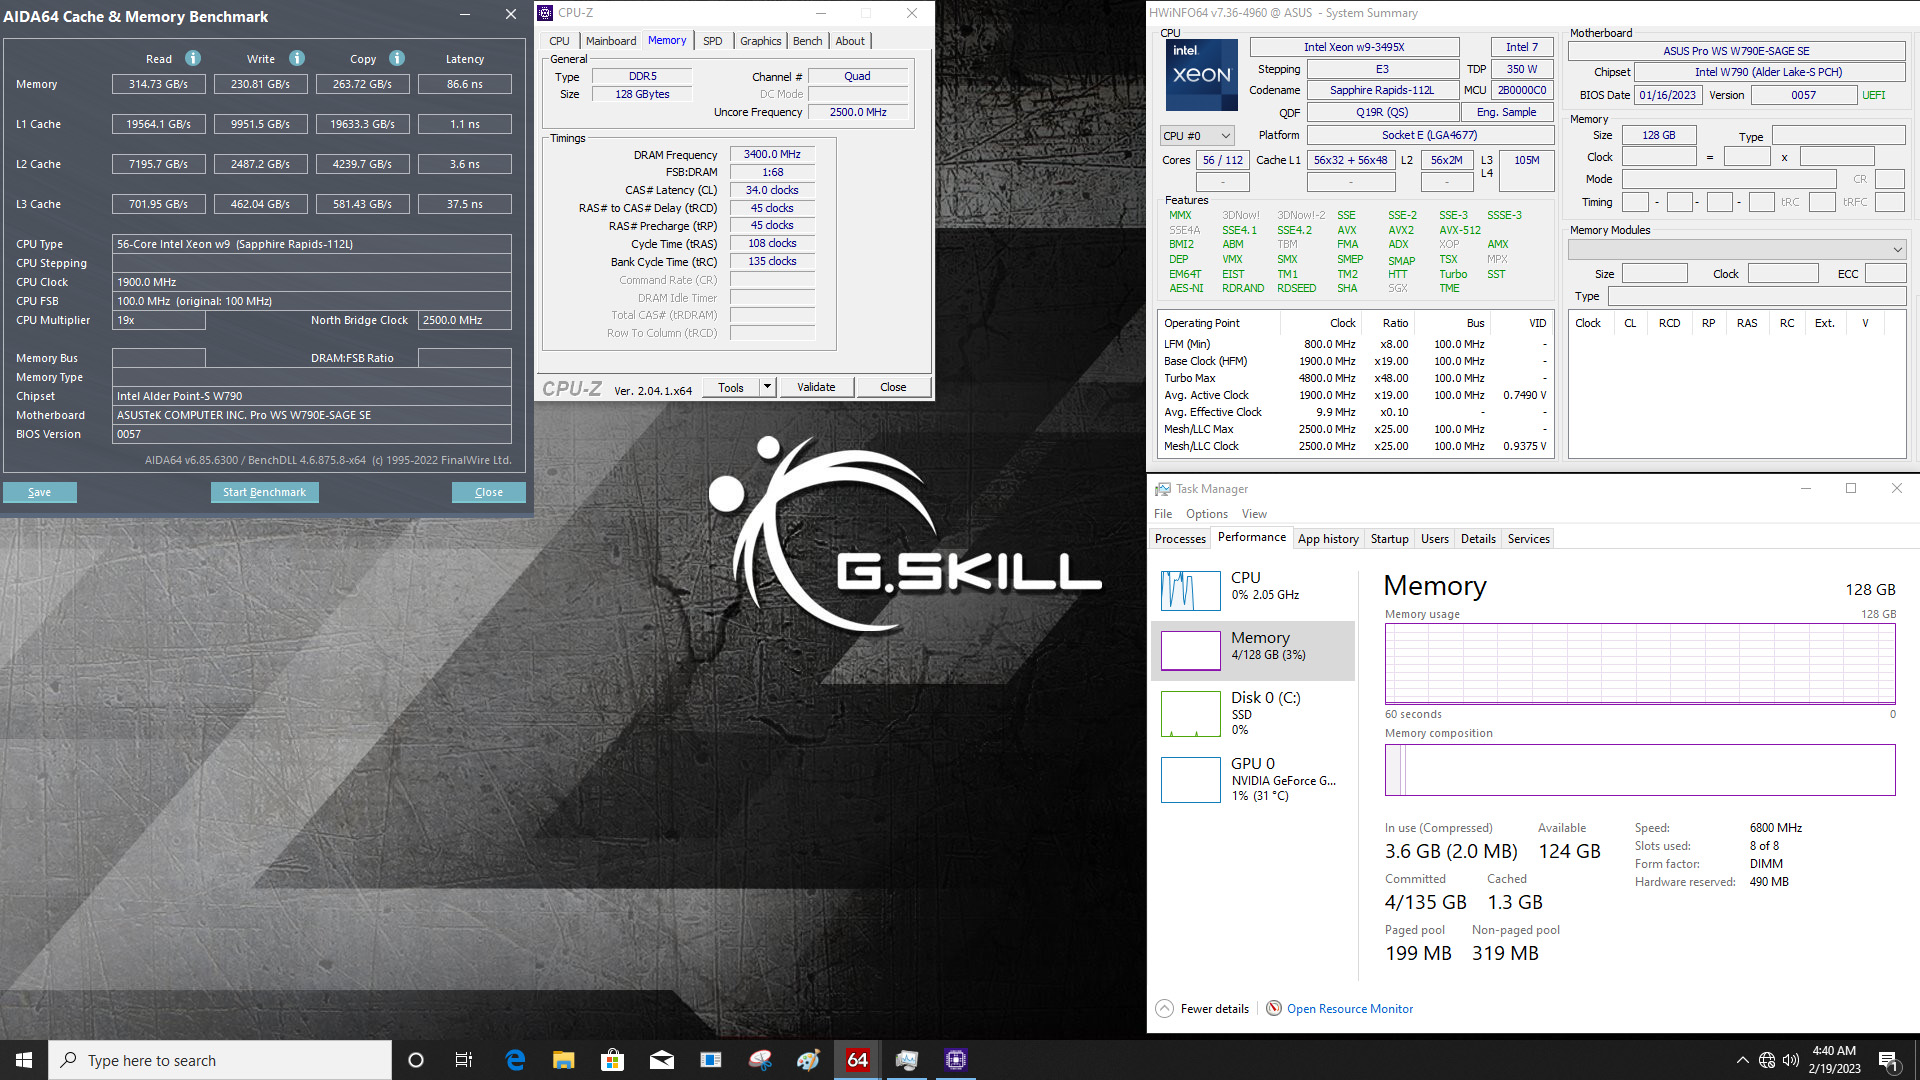The image size is (1920, 1080).
Task: Open File Explorer from taskbar
Action: click(x=564, y=1060)
